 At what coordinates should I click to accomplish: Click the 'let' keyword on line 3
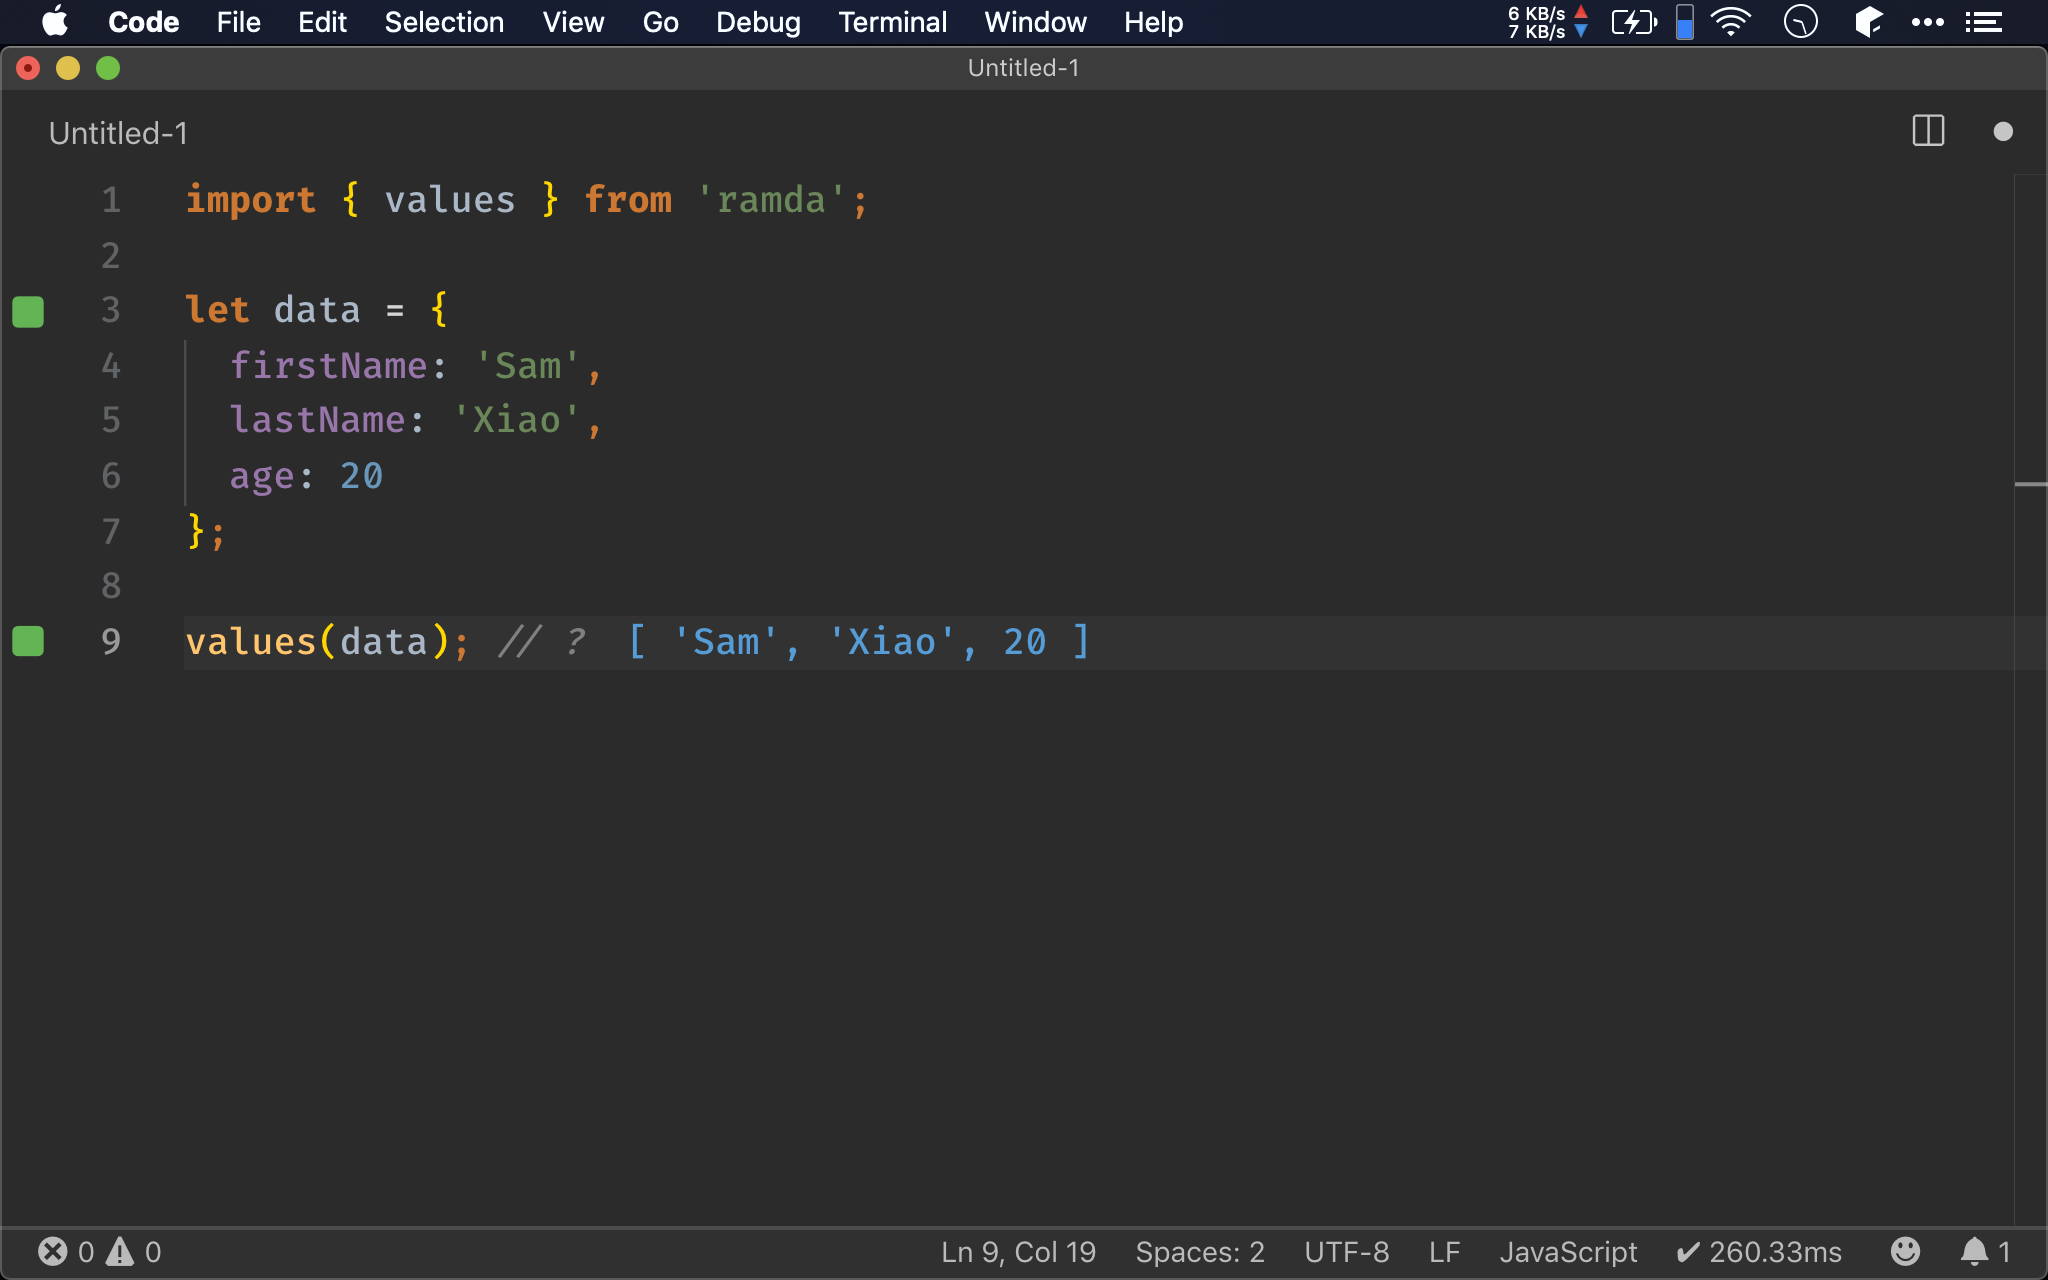coord(217,310)
